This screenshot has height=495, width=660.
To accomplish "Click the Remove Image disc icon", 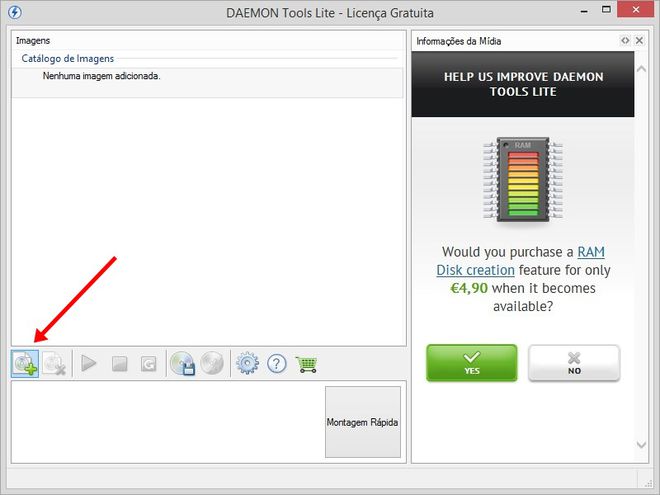I will 55,363.
